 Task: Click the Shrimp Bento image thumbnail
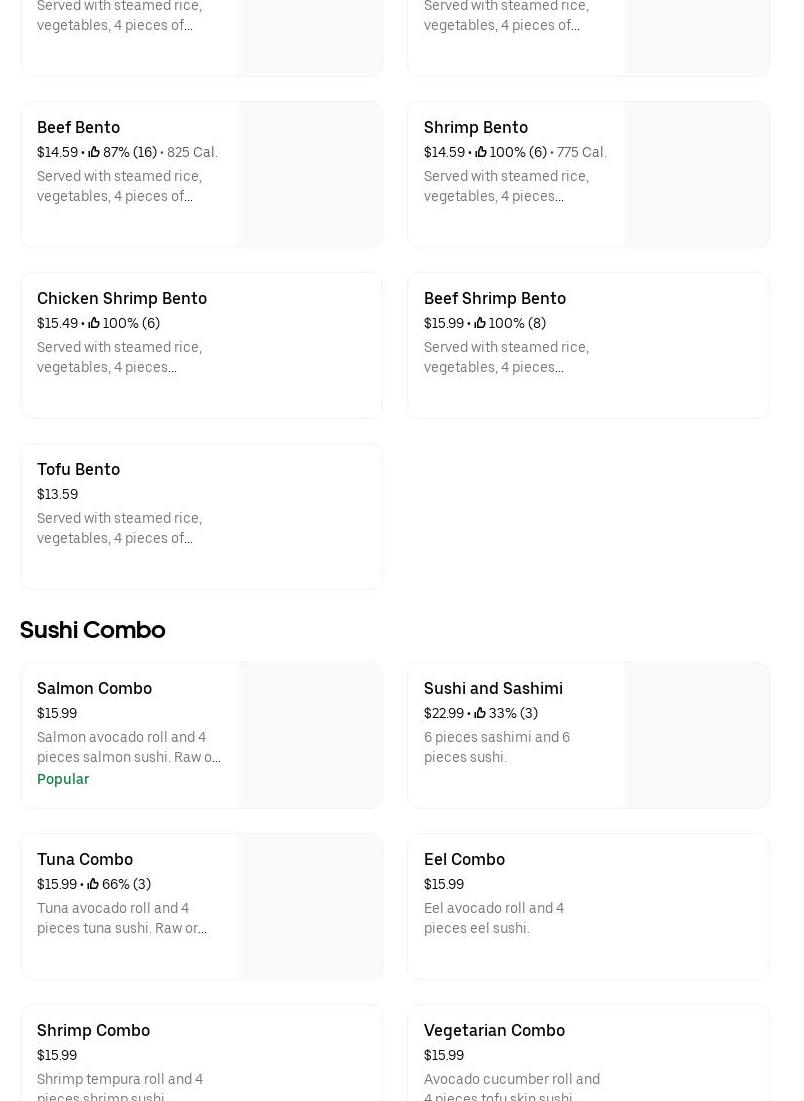696,174
